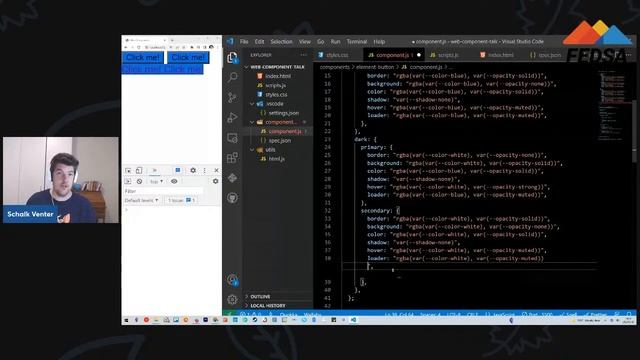Screen dimensions: 640x360
Task: Open the Run and Debug view
Action: [233, 118]
